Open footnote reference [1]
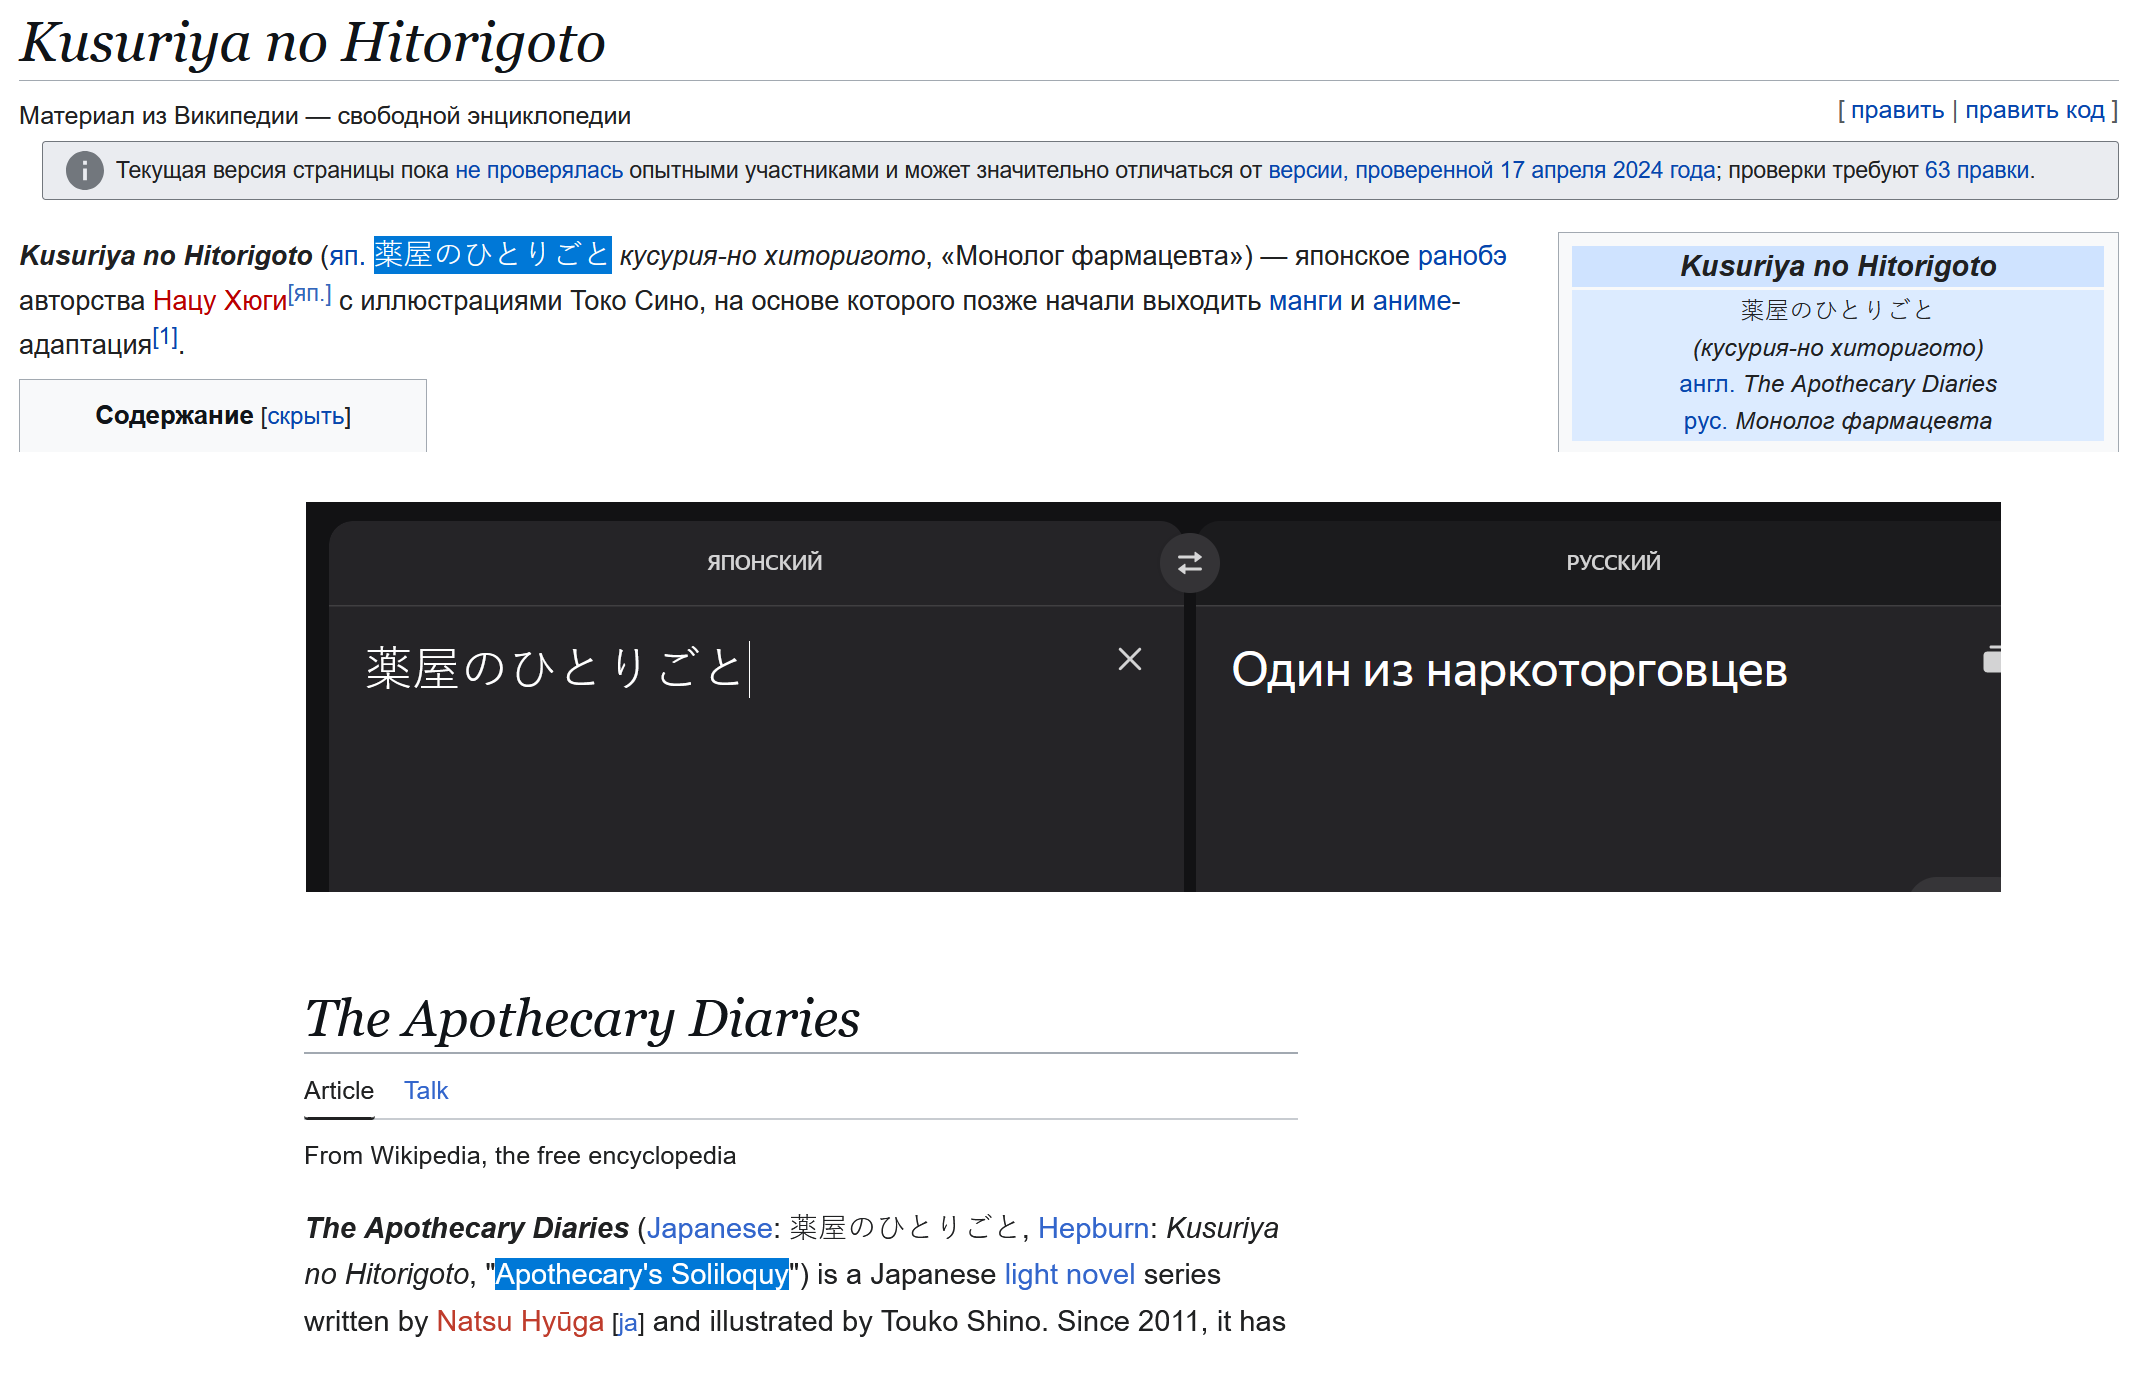 click(165, 337)
